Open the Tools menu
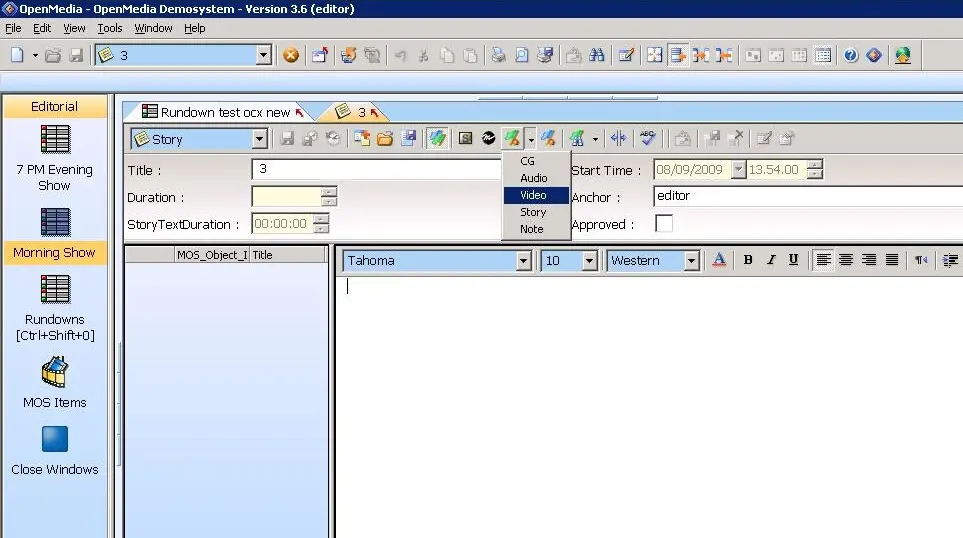Viewport: 963px width, 538px height. 109,28
